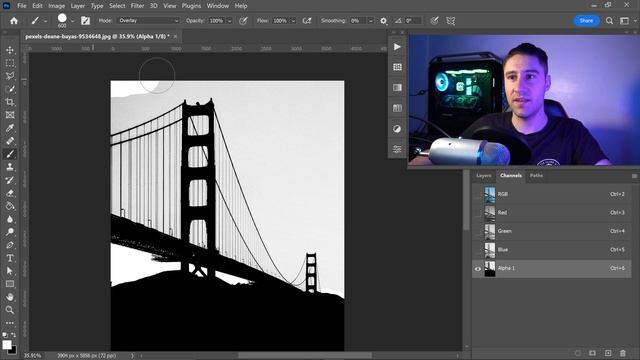
Task: Select the Crop tool
Action: tap(10, 102)
